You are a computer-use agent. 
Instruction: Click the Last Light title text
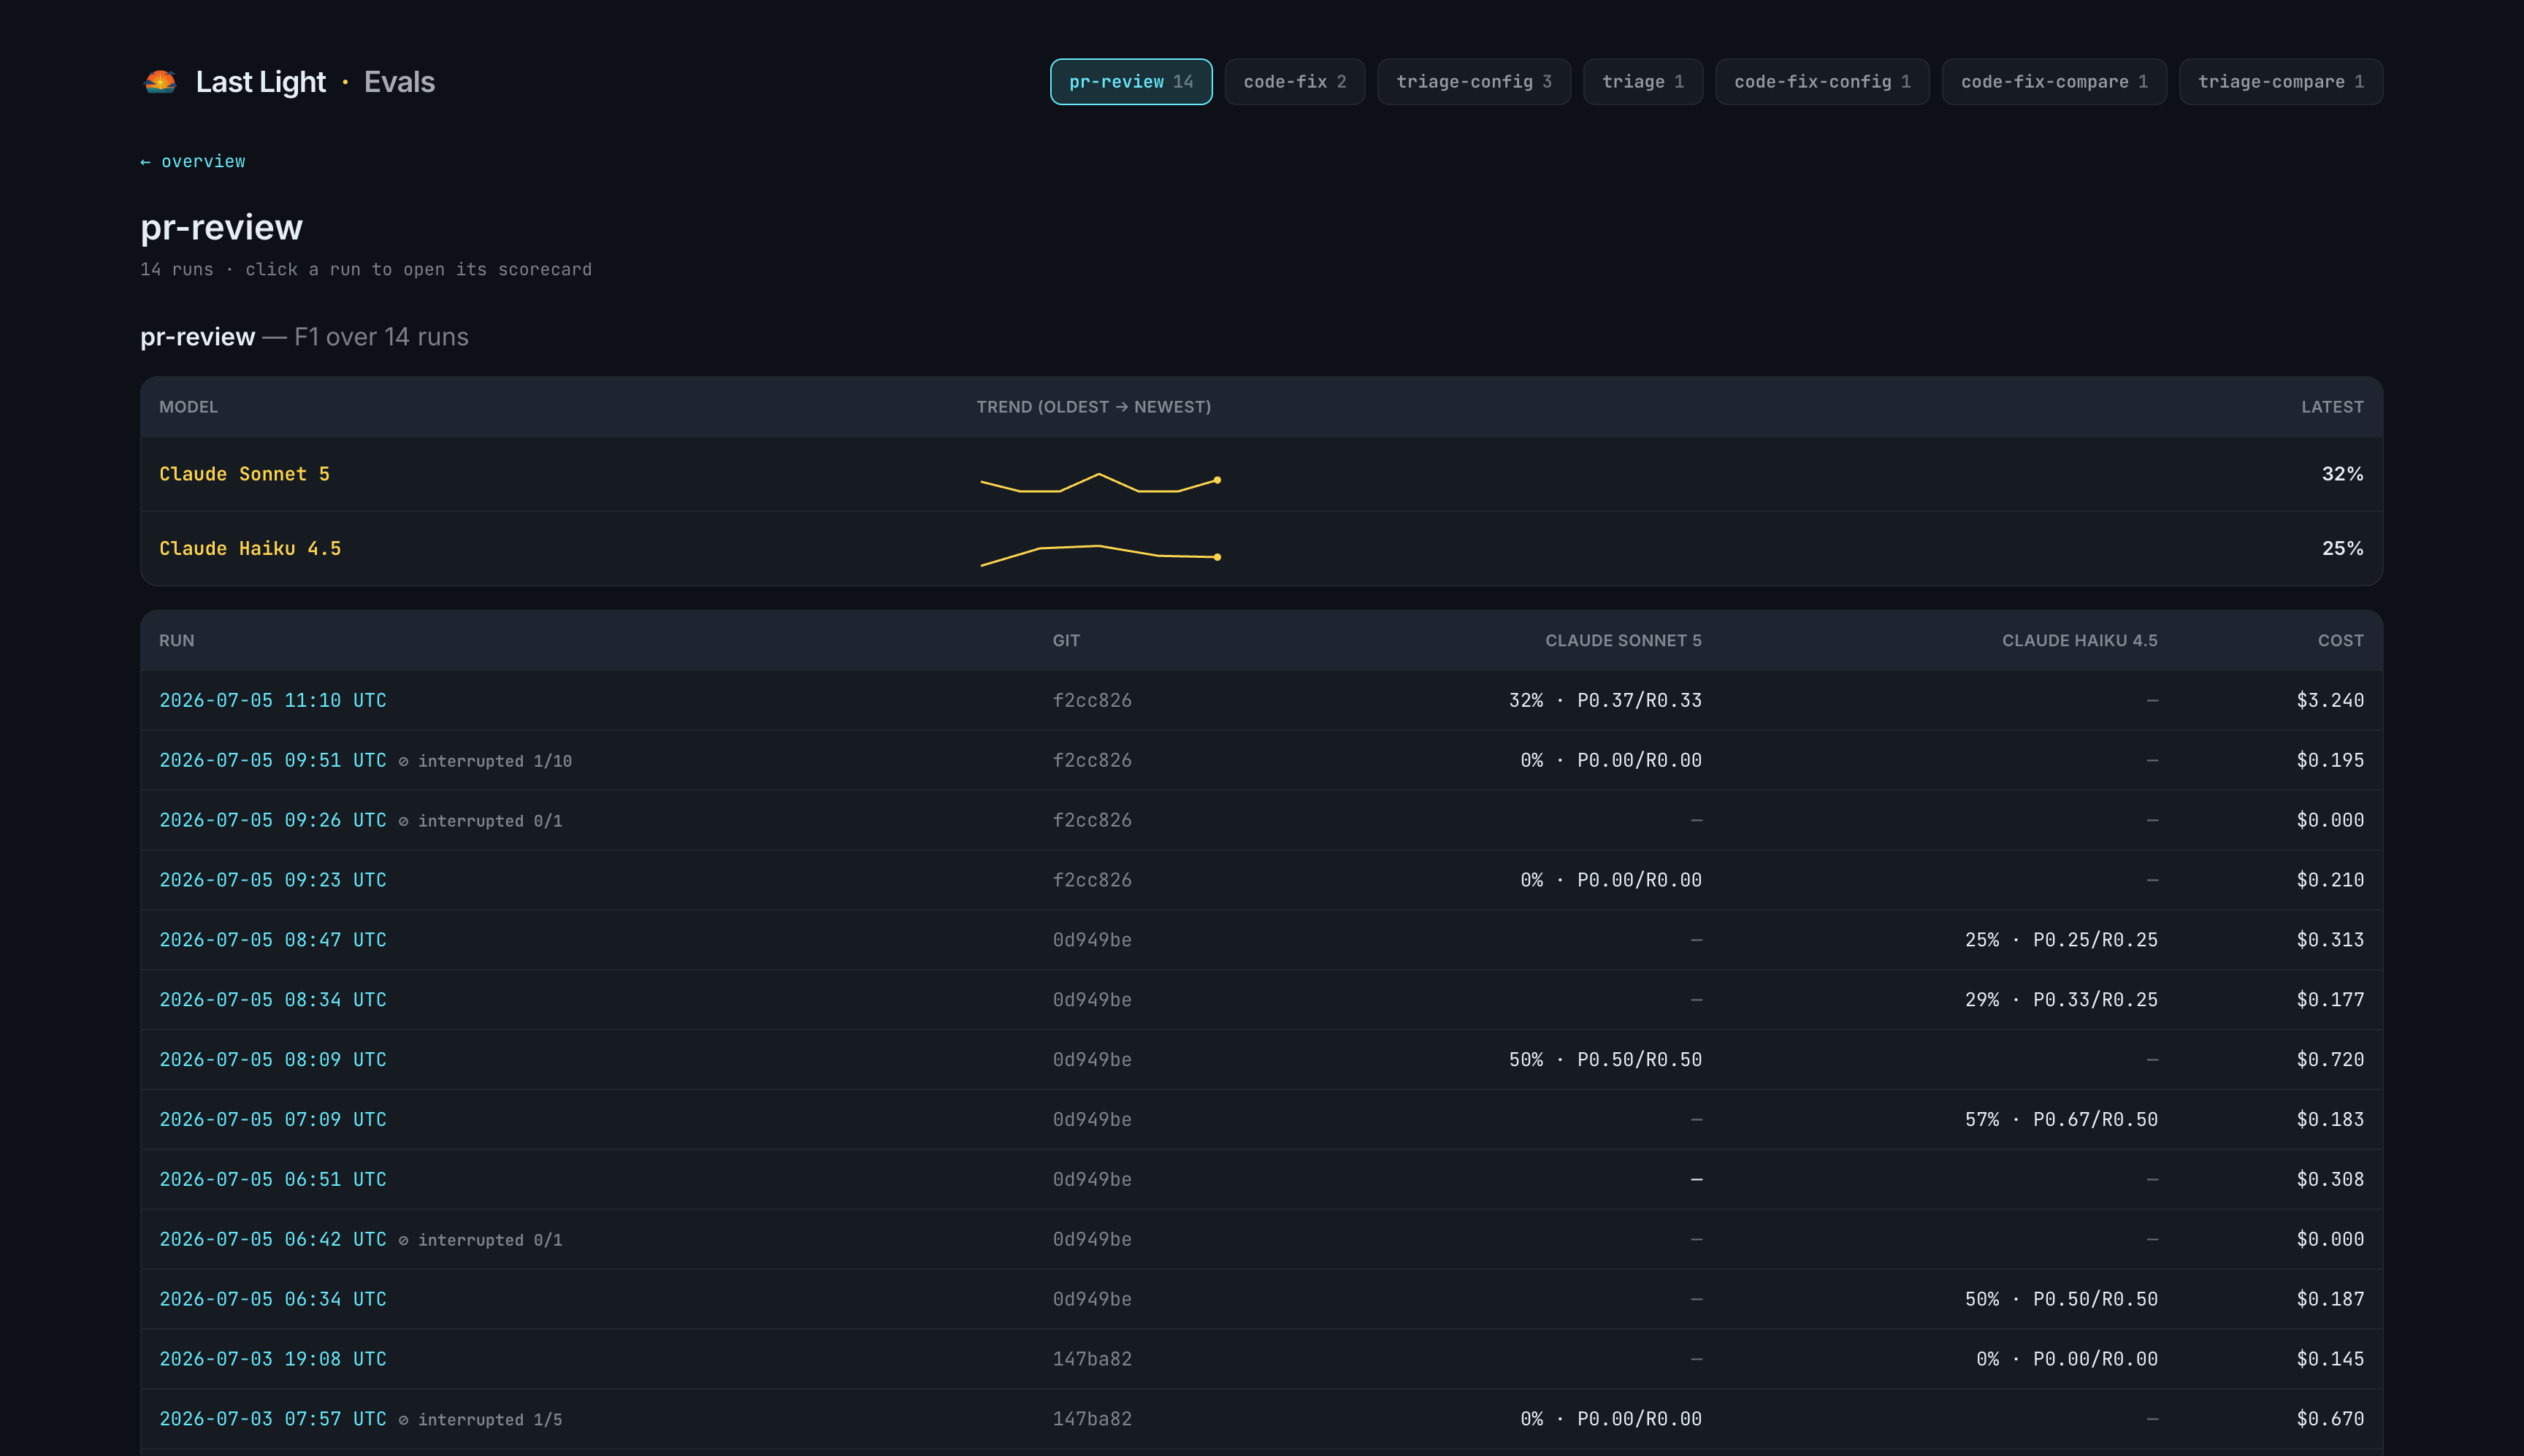tap(260, 82)
